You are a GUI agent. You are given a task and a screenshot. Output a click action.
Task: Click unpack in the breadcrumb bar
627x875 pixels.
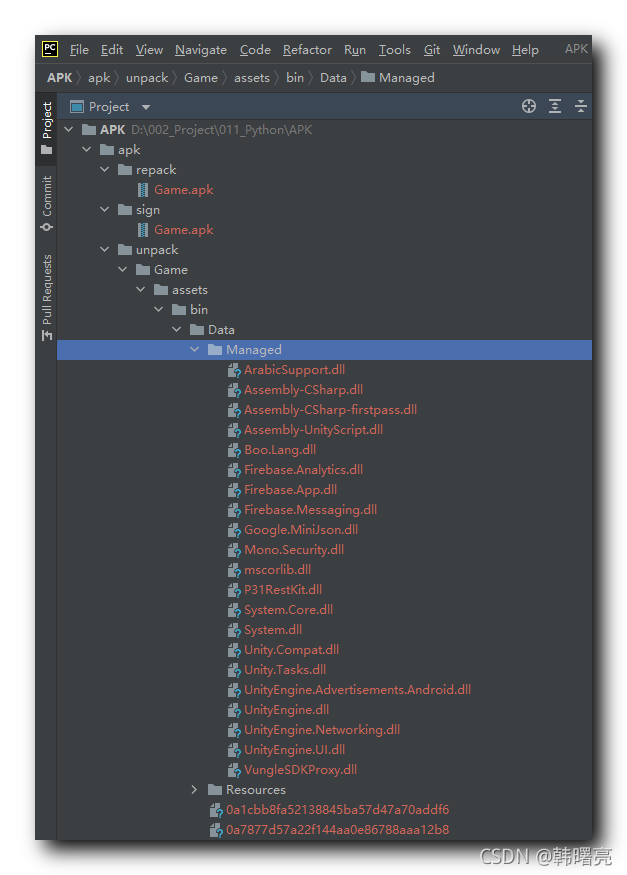point(147,78)
